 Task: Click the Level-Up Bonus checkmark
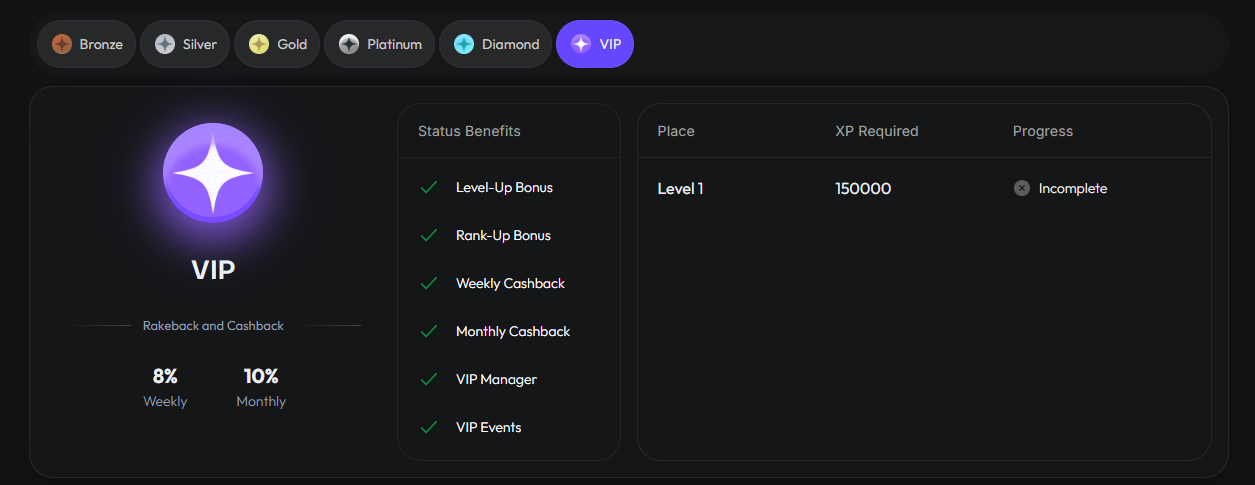pyautogui.click(x=429, y=187)
